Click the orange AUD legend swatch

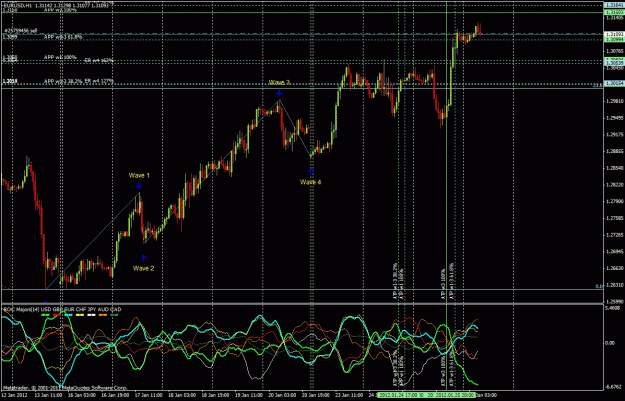[103, 315]
